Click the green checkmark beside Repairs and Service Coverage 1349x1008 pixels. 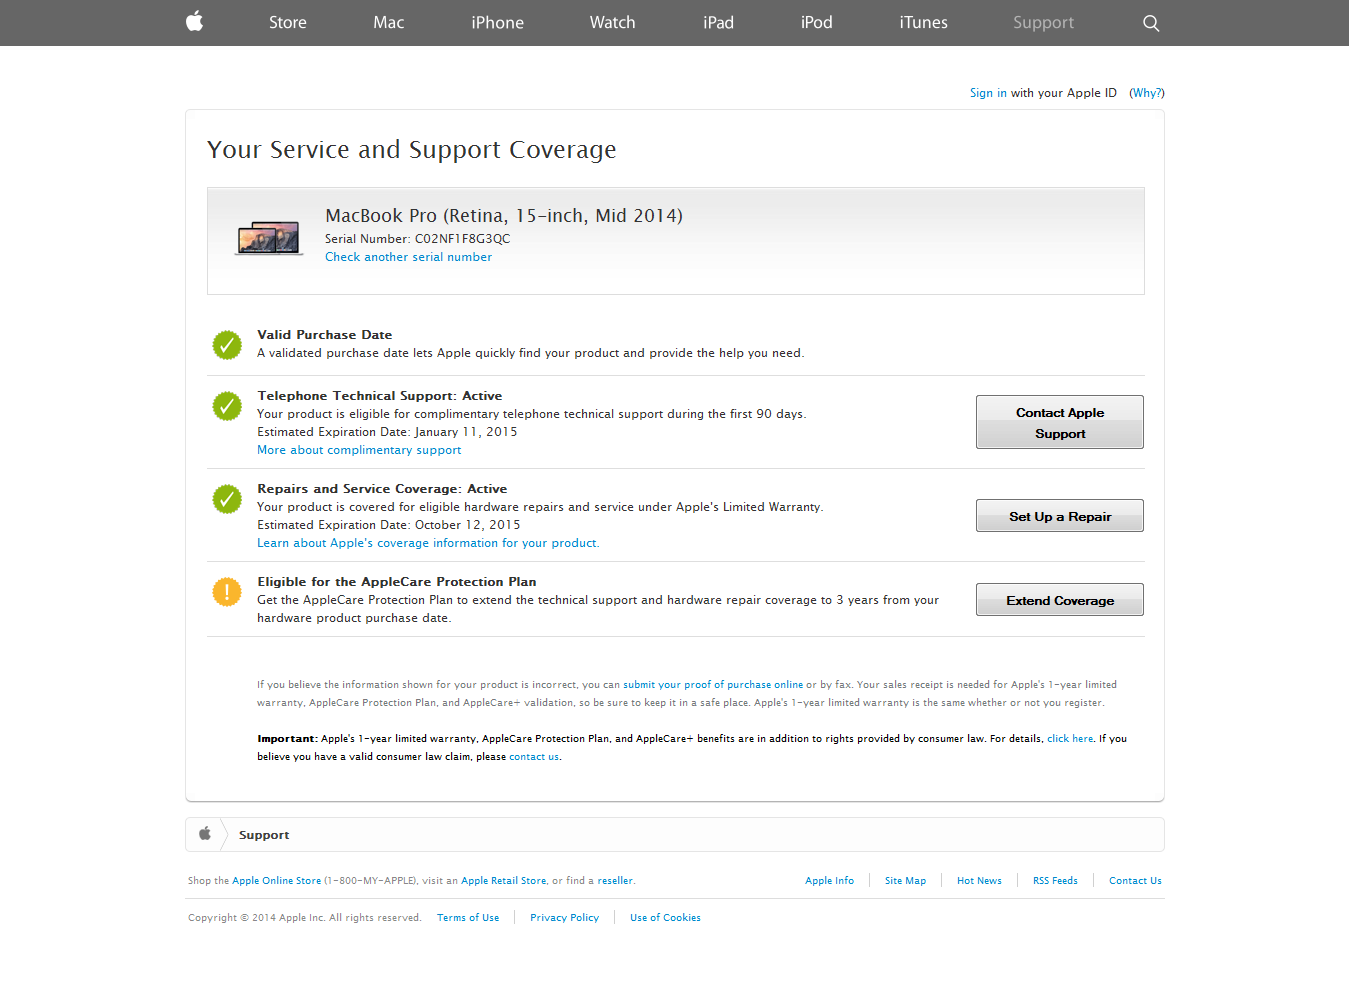point(227,499)
